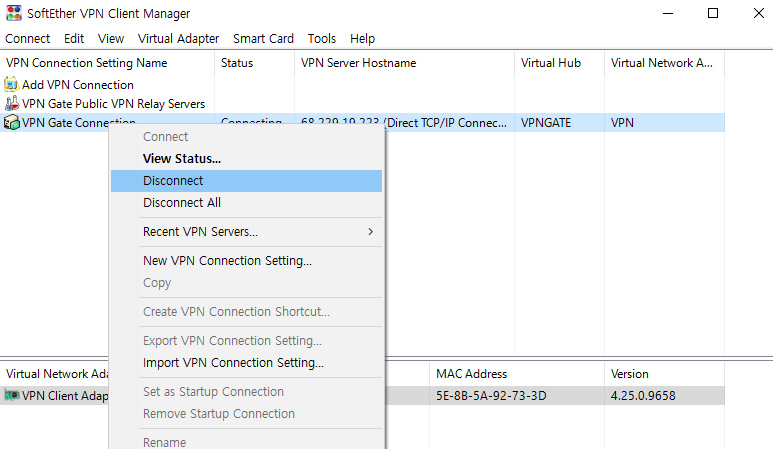Select Disconnect in context menu
The width and height of the screenshot is (773, 449).
pos(246,181)
